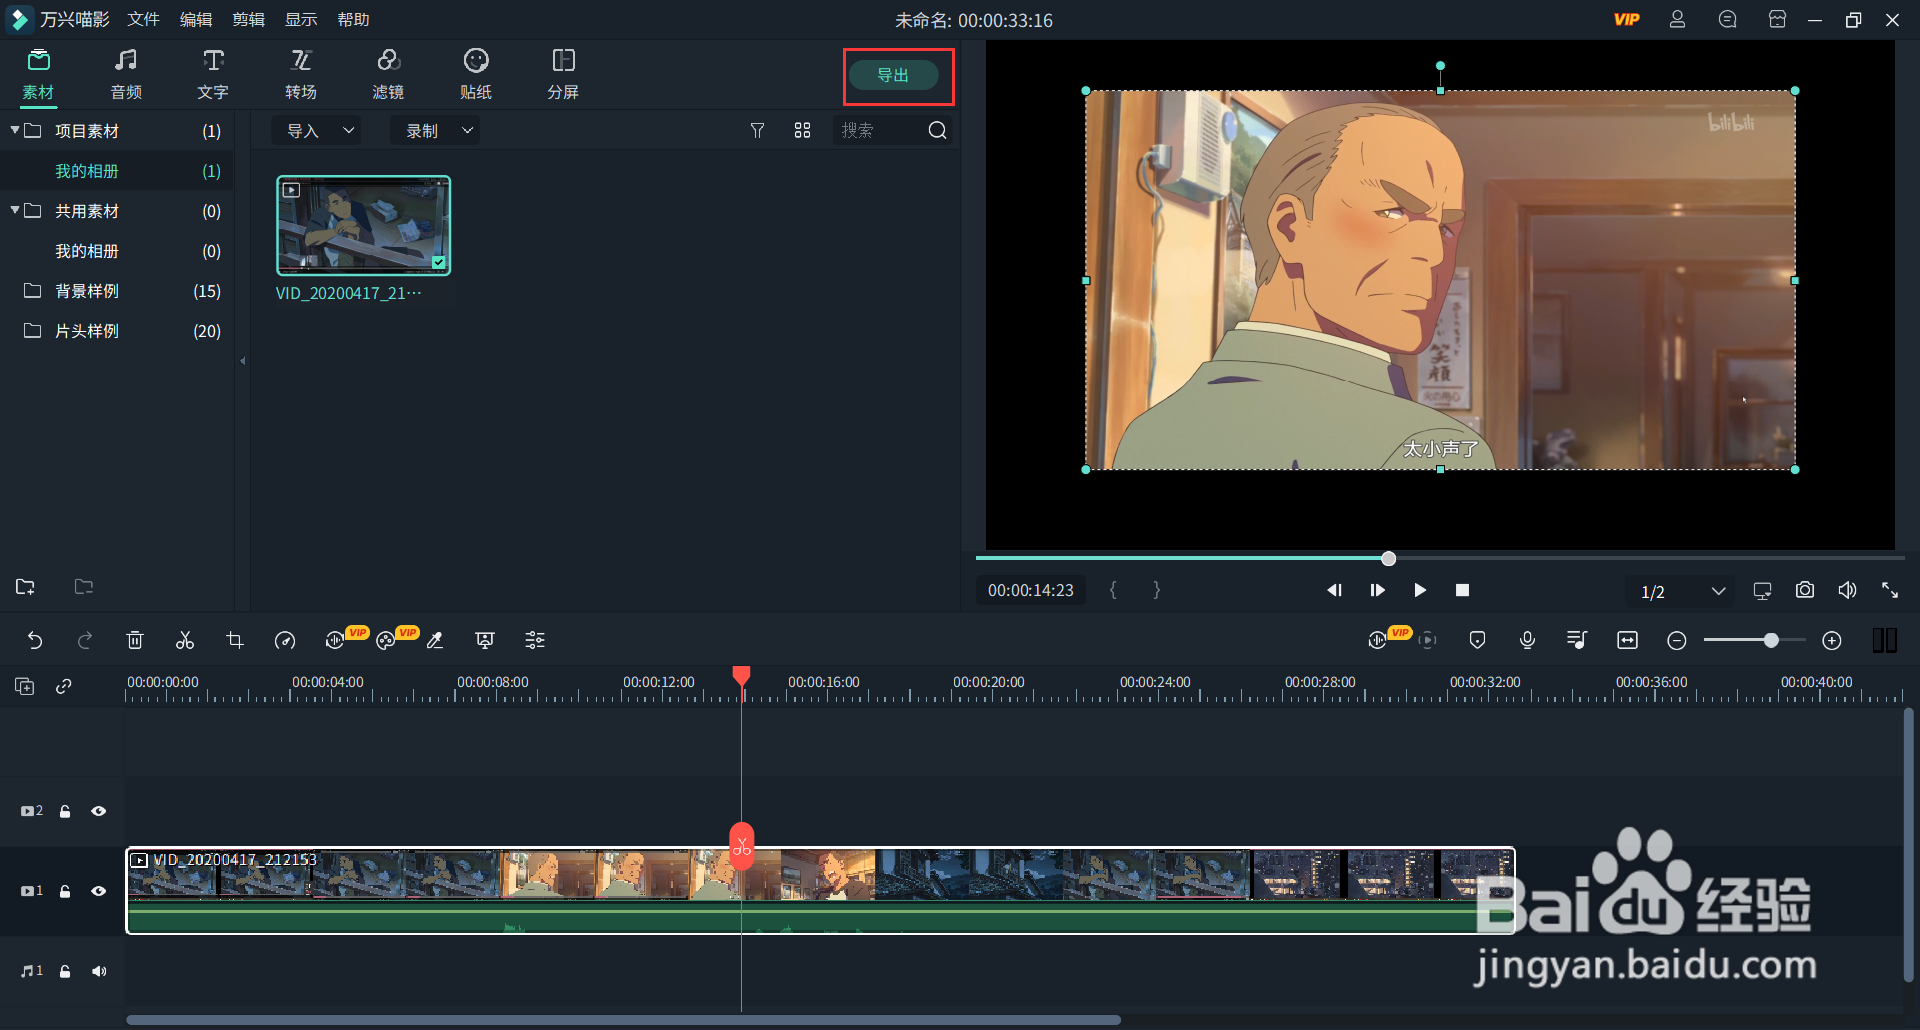Open the color palette VIP icon

(x=386, y=640)
